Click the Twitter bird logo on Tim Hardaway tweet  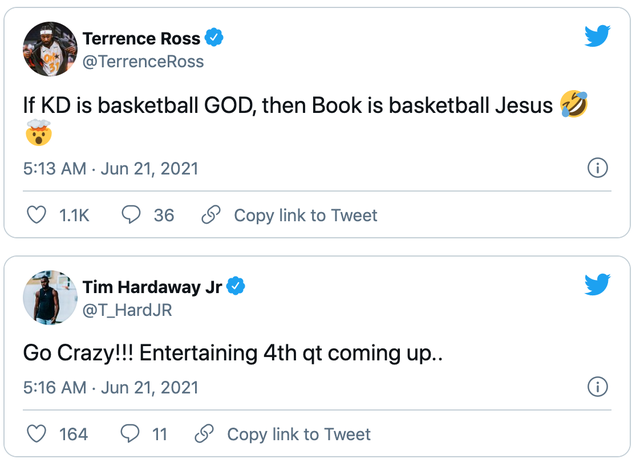coord(598,285)
